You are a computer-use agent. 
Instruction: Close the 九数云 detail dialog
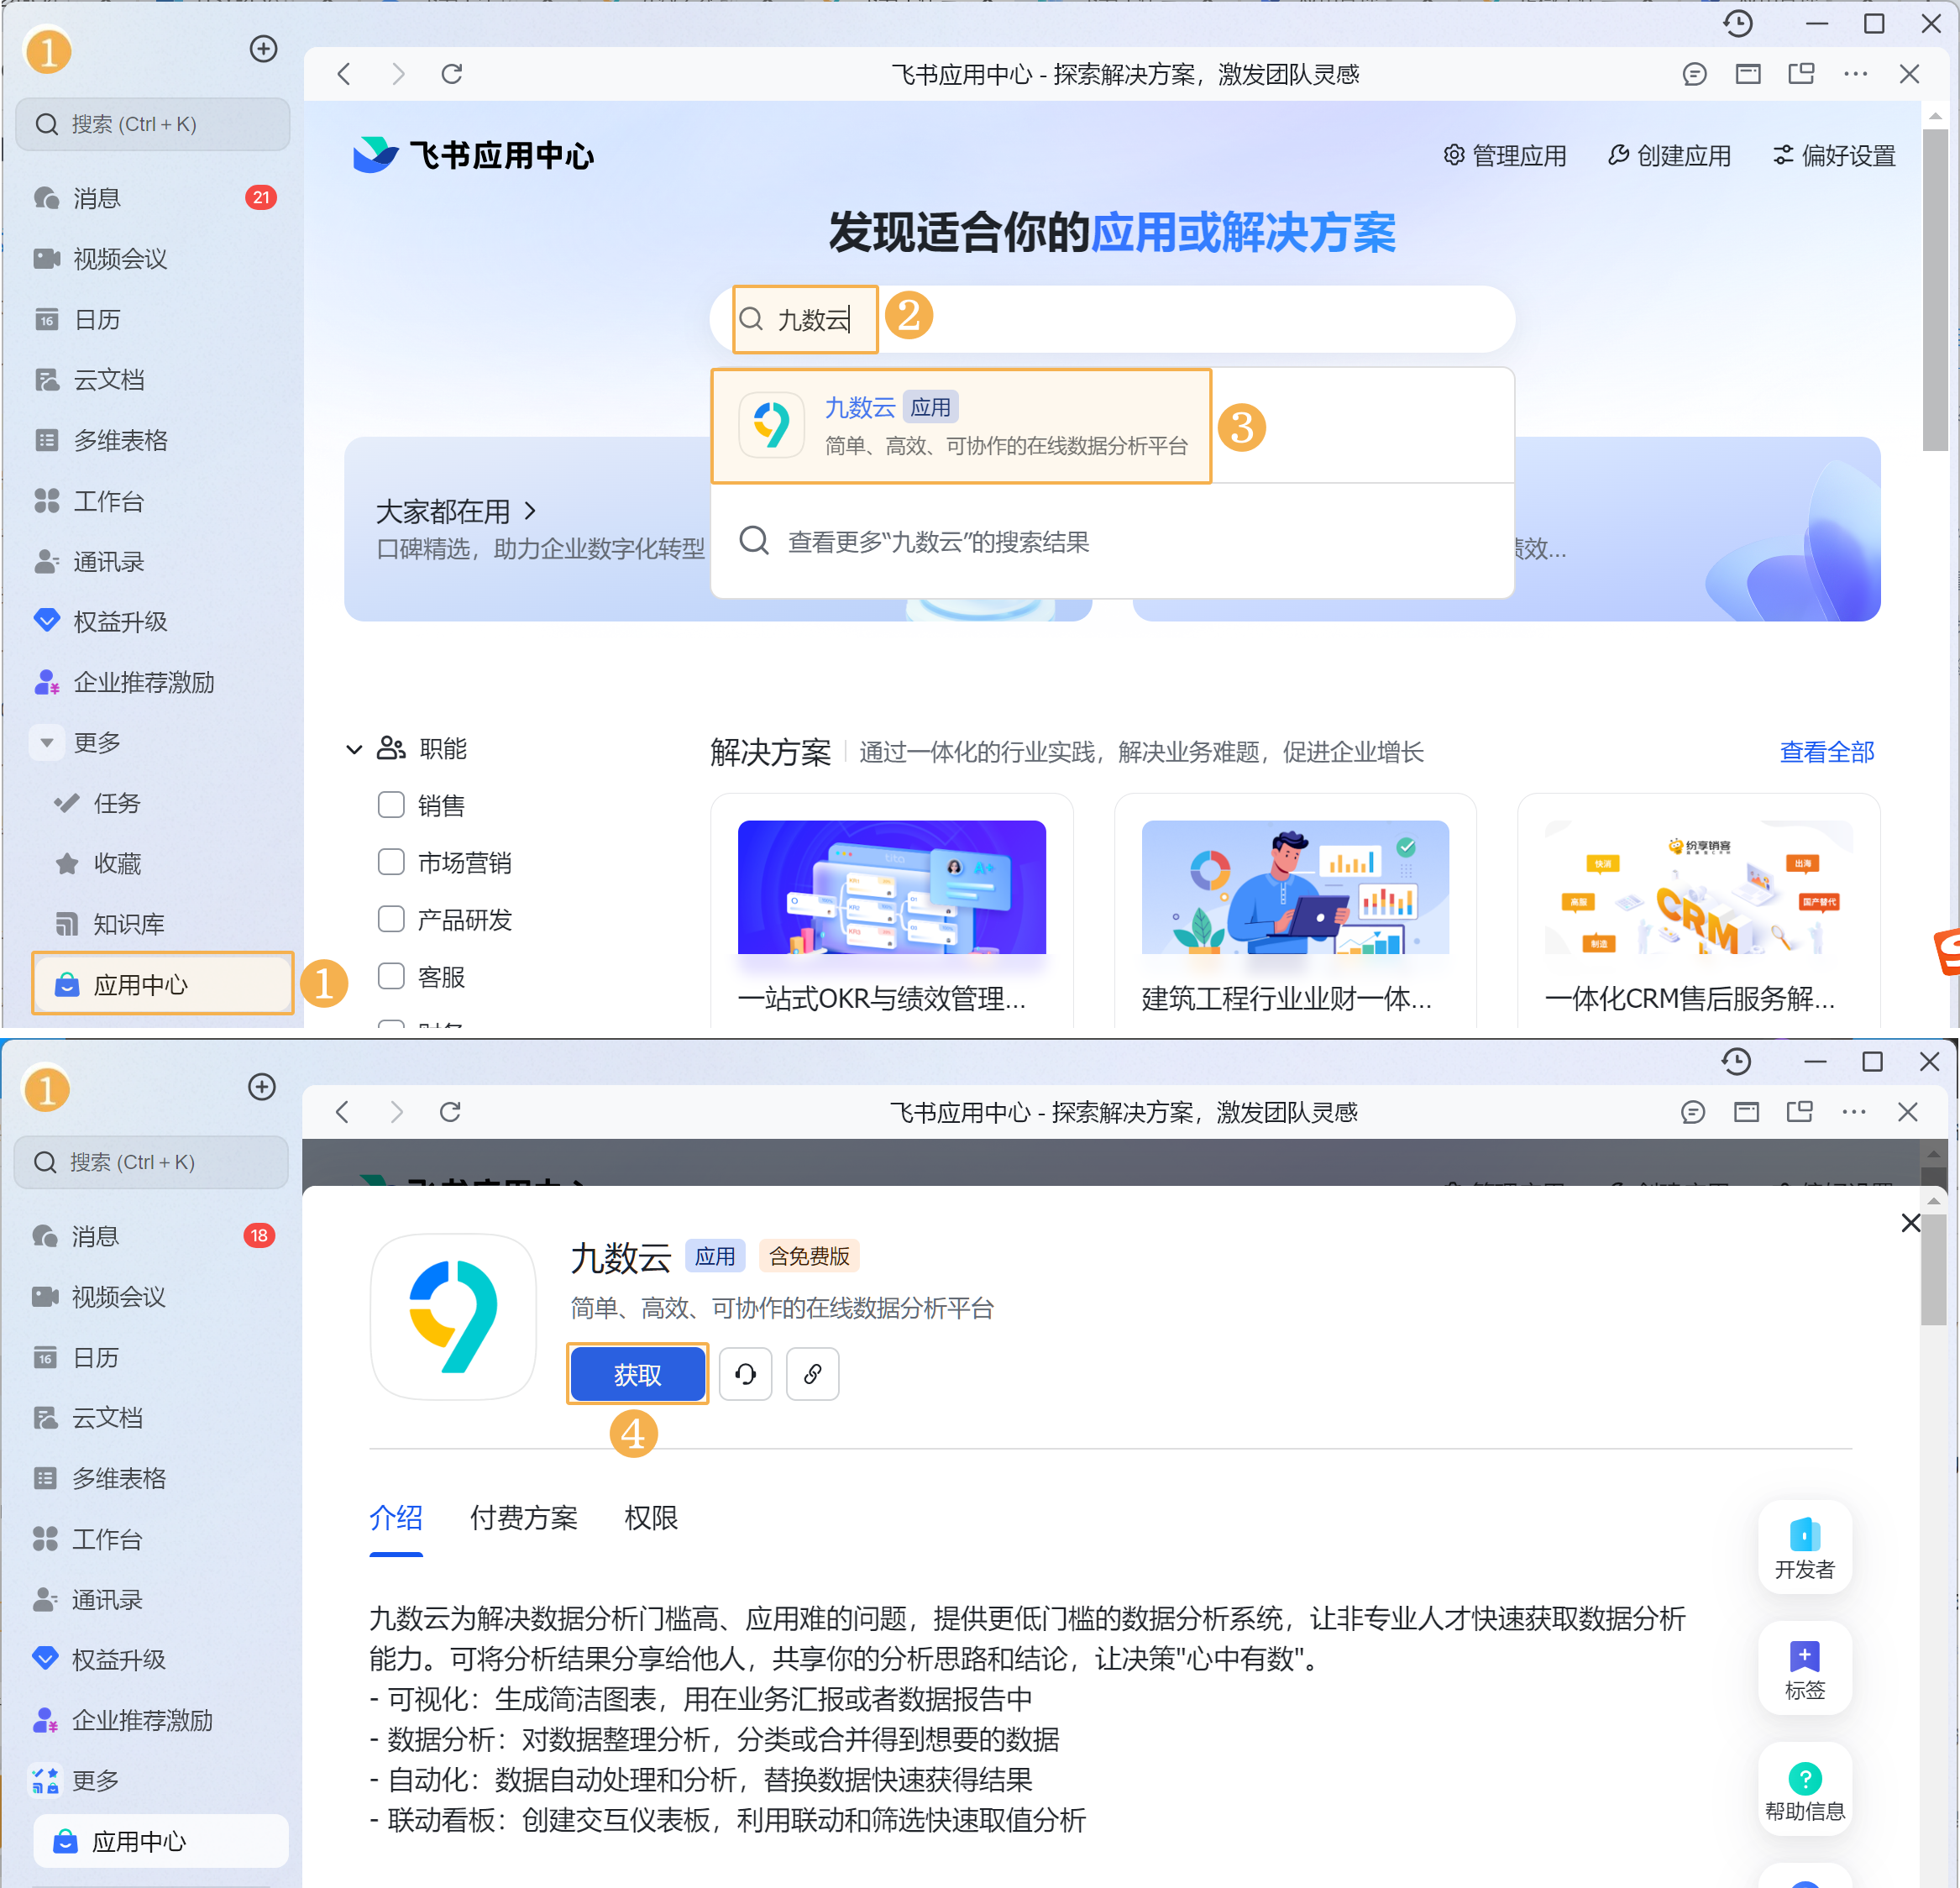coord(1910,1223)
